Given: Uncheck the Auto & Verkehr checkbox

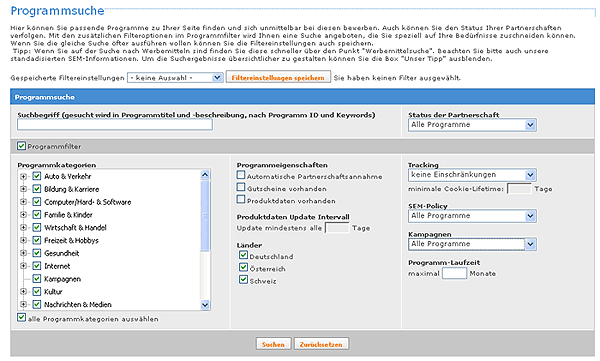Looking at the screenshot, I should [x=37, y=176].
